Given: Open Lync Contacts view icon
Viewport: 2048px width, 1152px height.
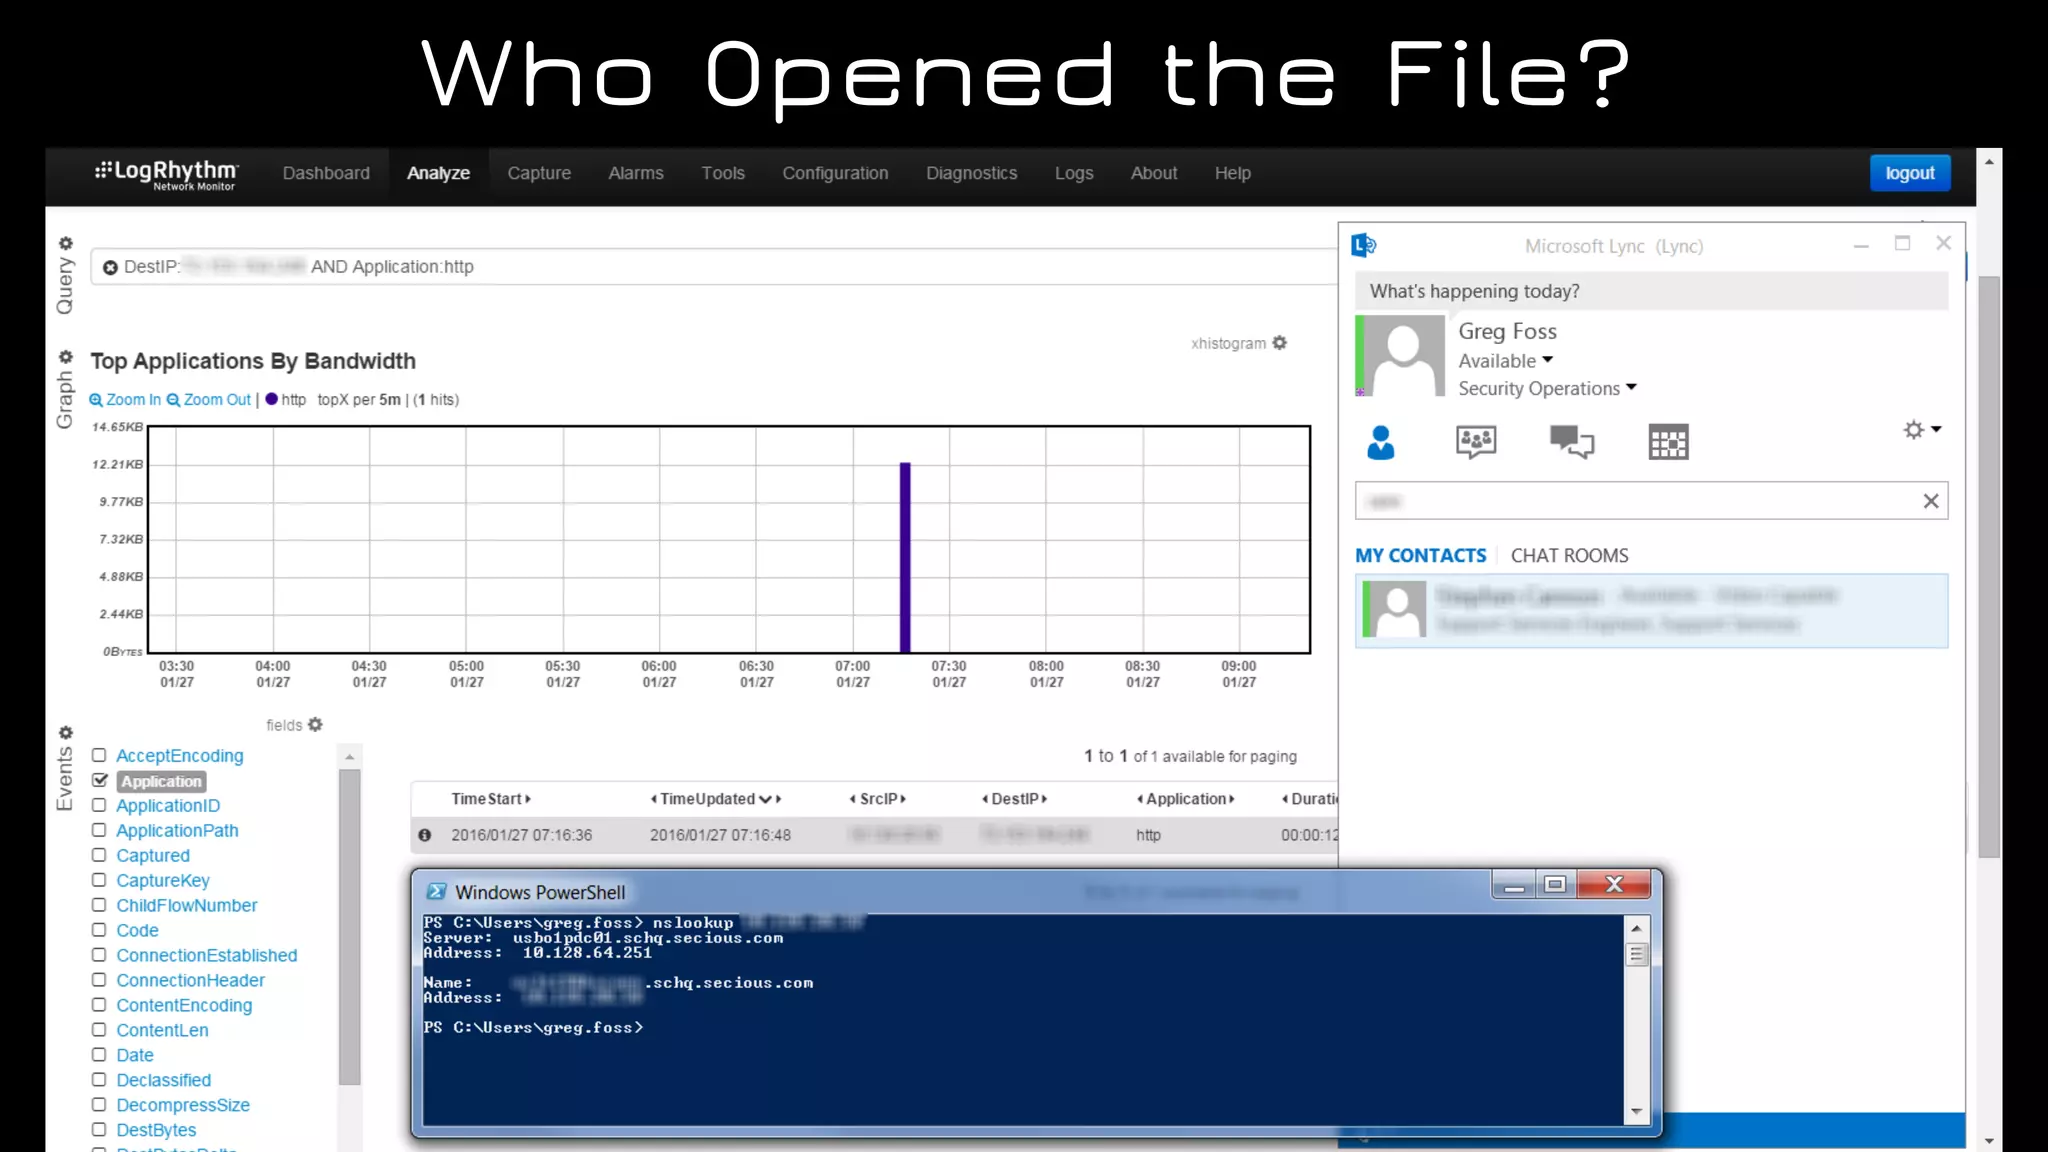Looking at the screenshot, I should coord(1380,442).
